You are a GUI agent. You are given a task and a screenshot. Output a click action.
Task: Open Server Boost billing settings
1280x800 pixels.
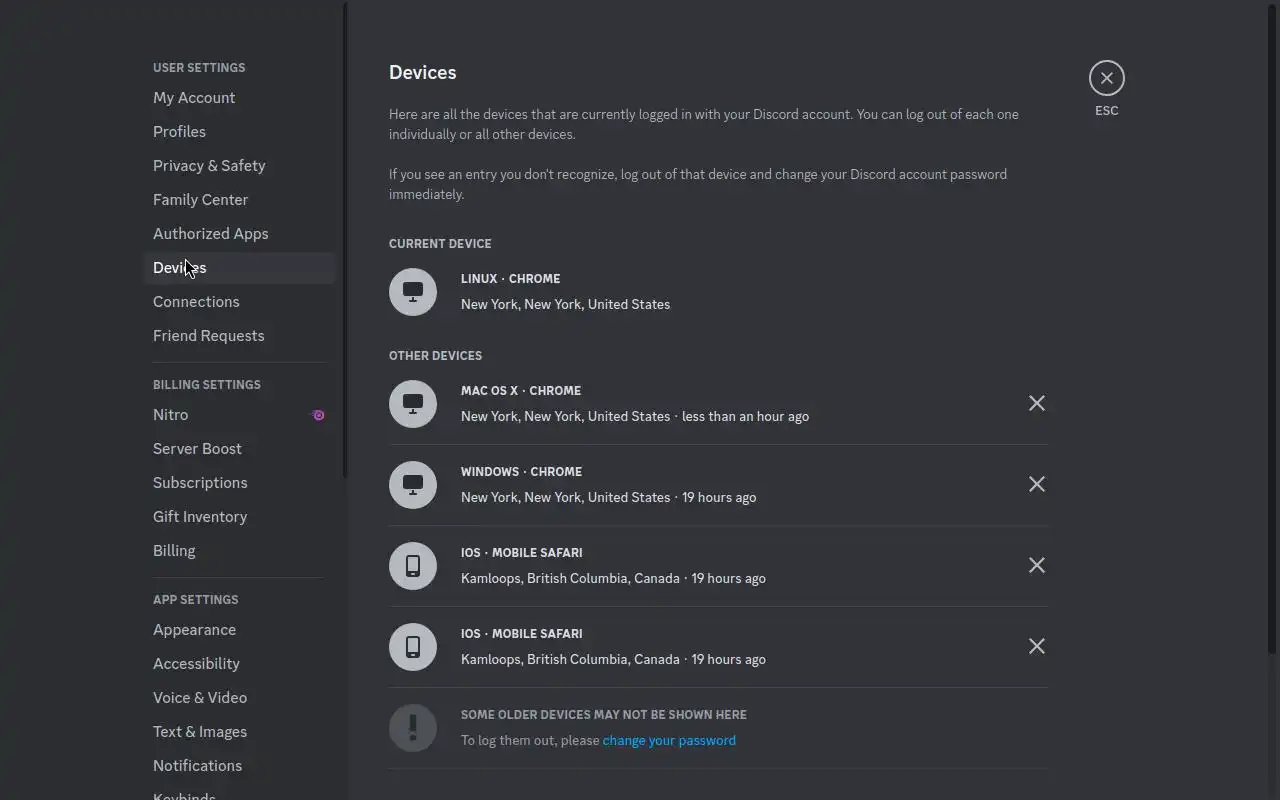pyautogui.click(x=197, y=449)
